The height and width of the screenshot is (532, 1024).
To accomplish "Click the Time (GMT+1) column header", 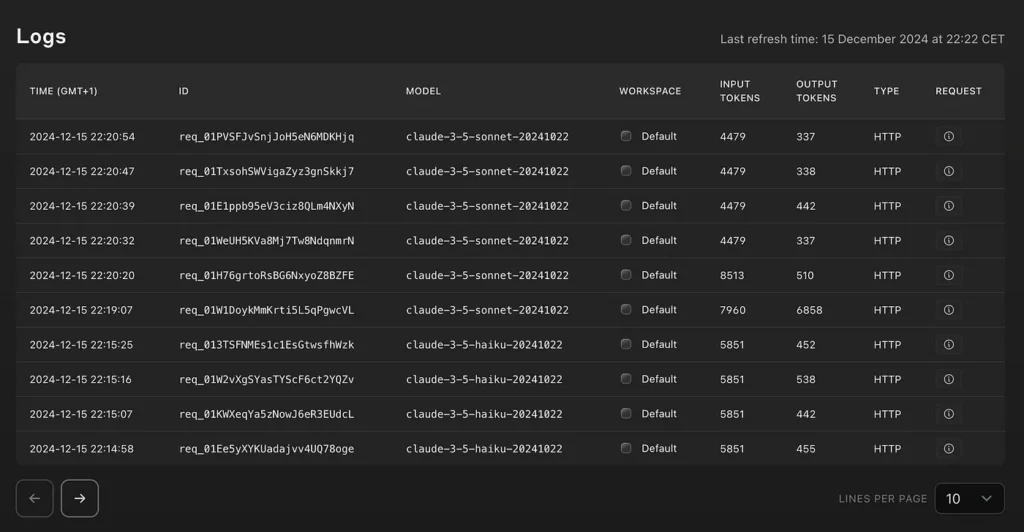I will click(64, 91).
